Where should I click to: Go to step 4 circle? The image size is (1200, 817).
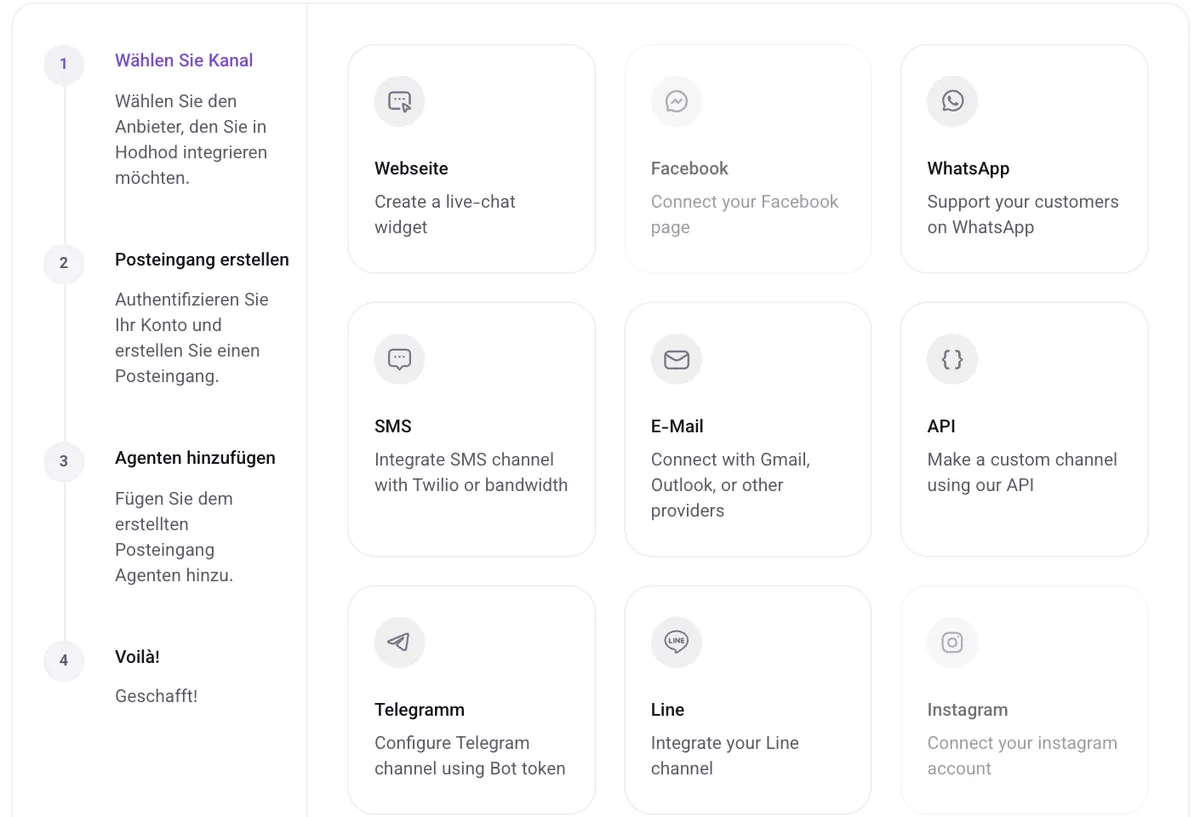[64, 660]
